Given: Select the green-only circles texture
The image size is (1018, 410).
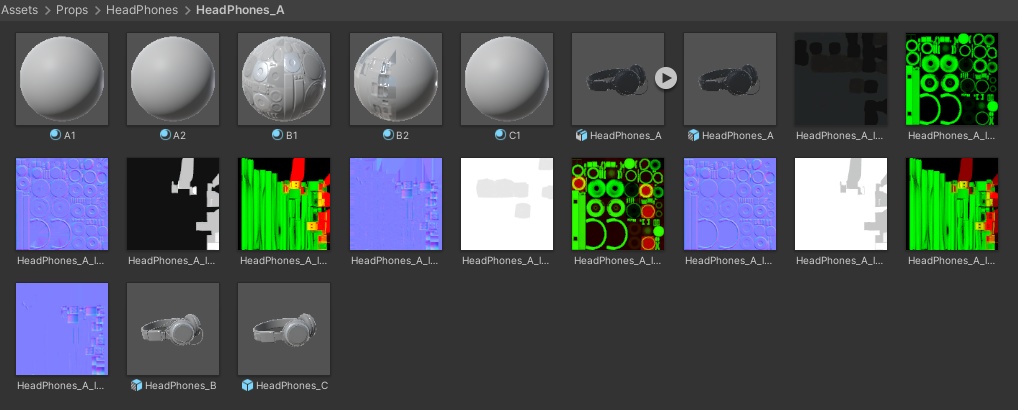Looking at the screenshot, I should click(x=952, y=78).
